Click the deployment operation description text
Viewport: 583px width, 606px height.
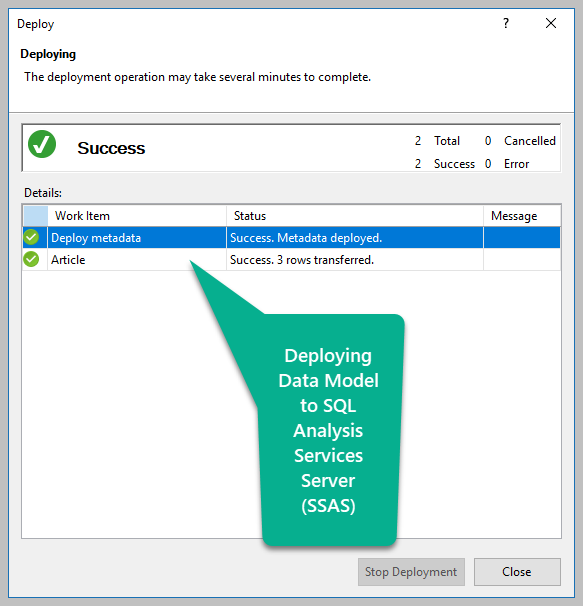pyautogui.click(x=198, y=77)
